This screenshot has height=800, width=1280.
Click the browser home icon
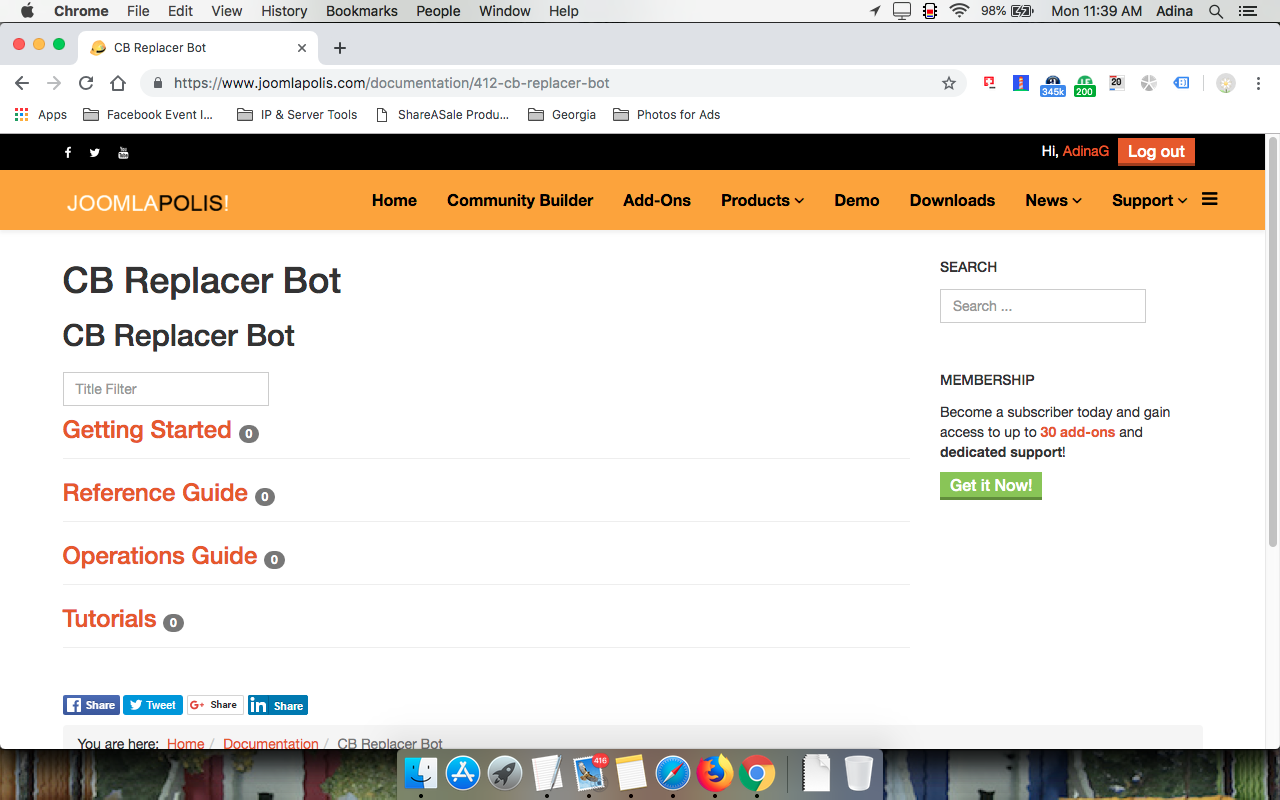tap(118, 83)
